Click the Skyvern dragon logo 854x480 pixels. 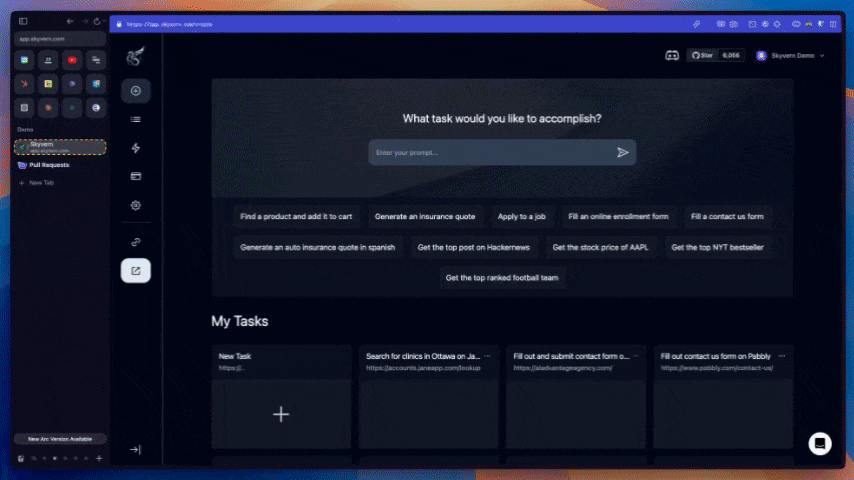[135, 57]
